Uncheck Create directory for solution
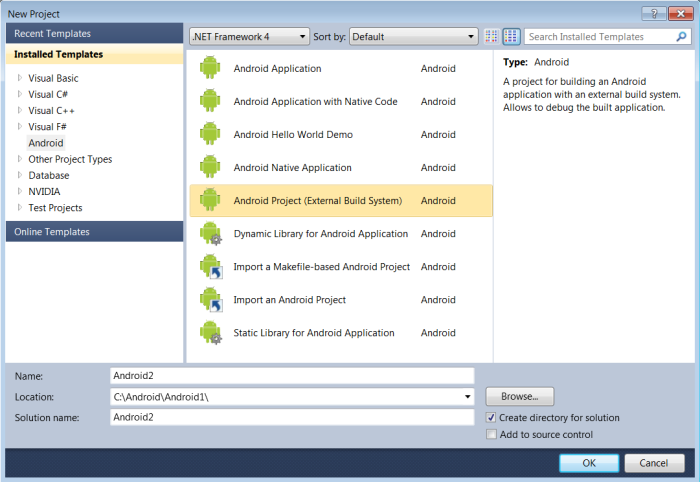The height and width of the screenshot is (482, 700). pyautogui.click(x=491, y=418)
